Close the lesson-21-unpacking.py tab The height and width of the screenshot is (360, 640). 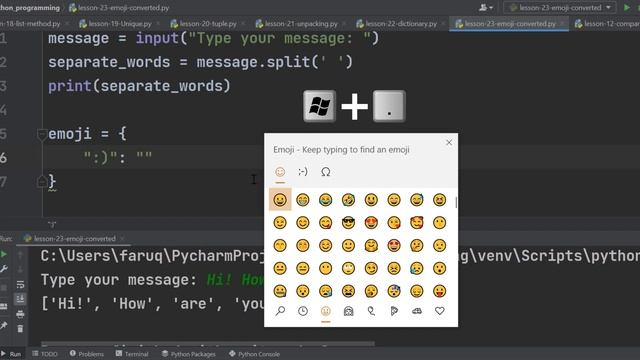(x=344, y=24)
